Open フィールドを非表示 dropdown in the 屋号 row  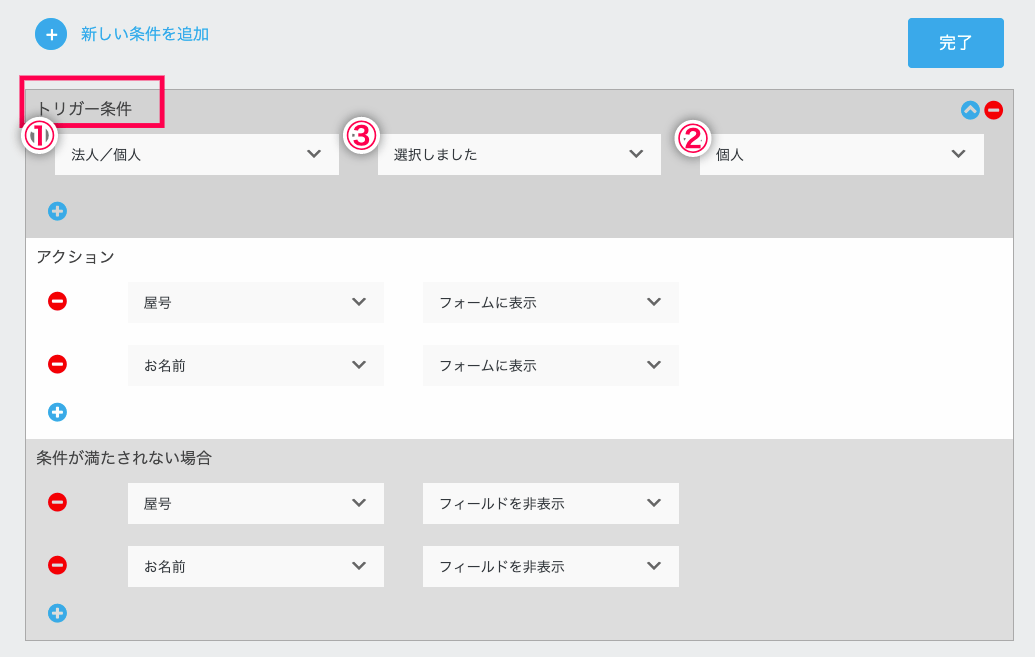click(x=551, y=503)
